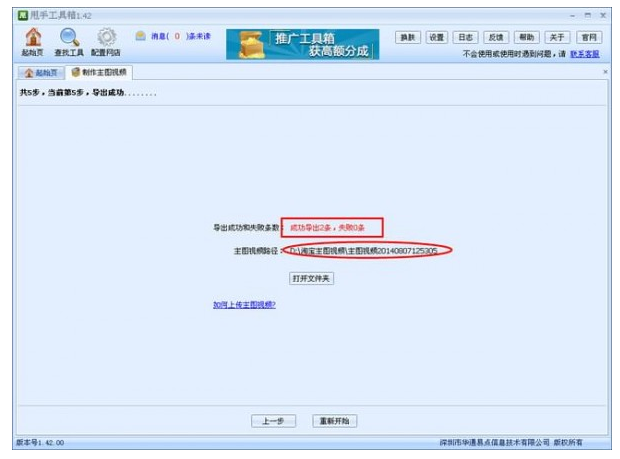Select the 查找工具 magnifier icon
Screen dimensions: 620x459
pyautogui.click(x=69, y=37)
